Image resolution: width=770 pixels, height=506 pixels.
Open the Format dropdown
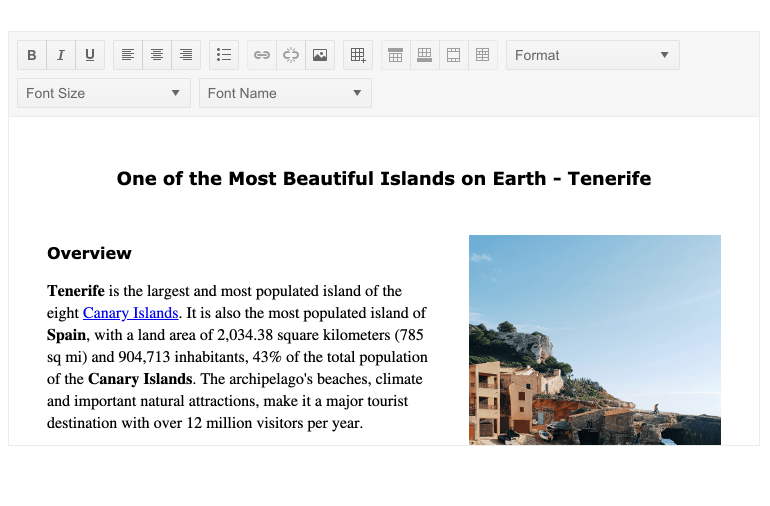click(x=592, y=55)
